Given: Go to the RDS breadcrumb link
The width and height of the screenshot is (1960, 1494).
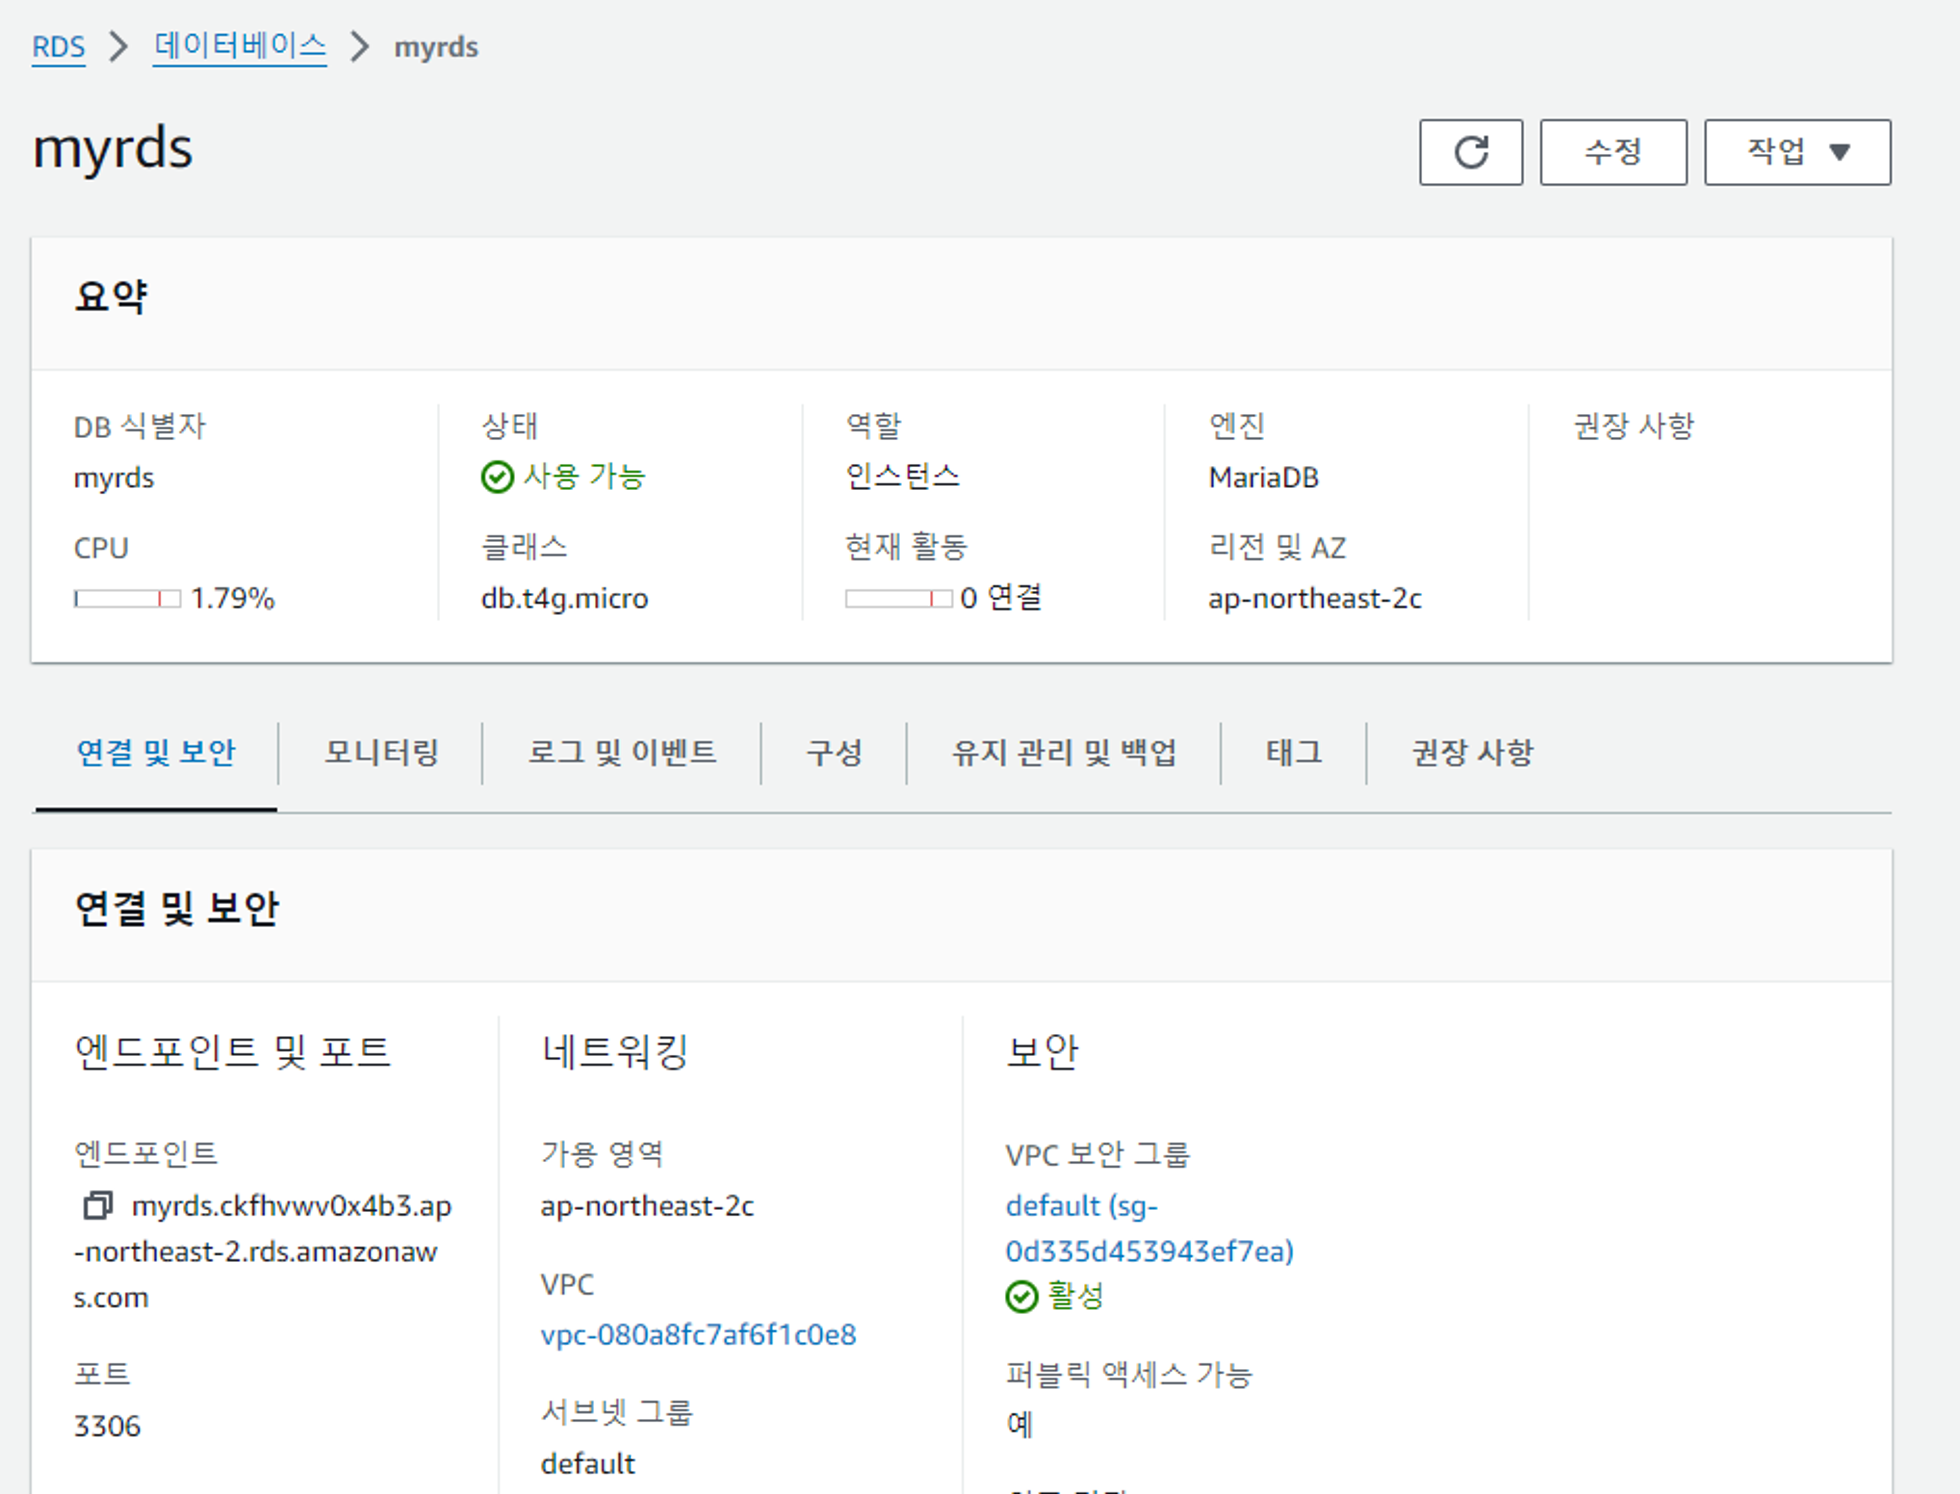Looking at the screenshot, I should click(58, 47).
